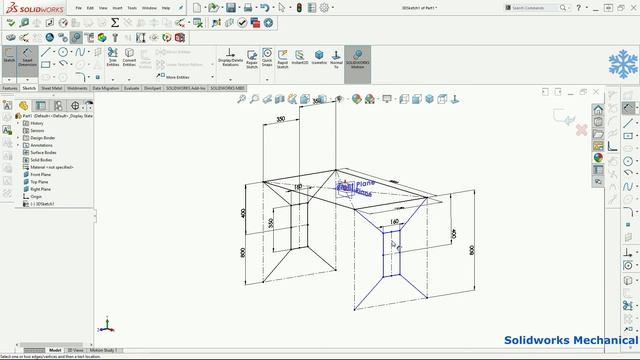The width and height of the screenshot is (640, 360).
Task: Click the Zoom to Fit view icon
Action: click(242, 99)
